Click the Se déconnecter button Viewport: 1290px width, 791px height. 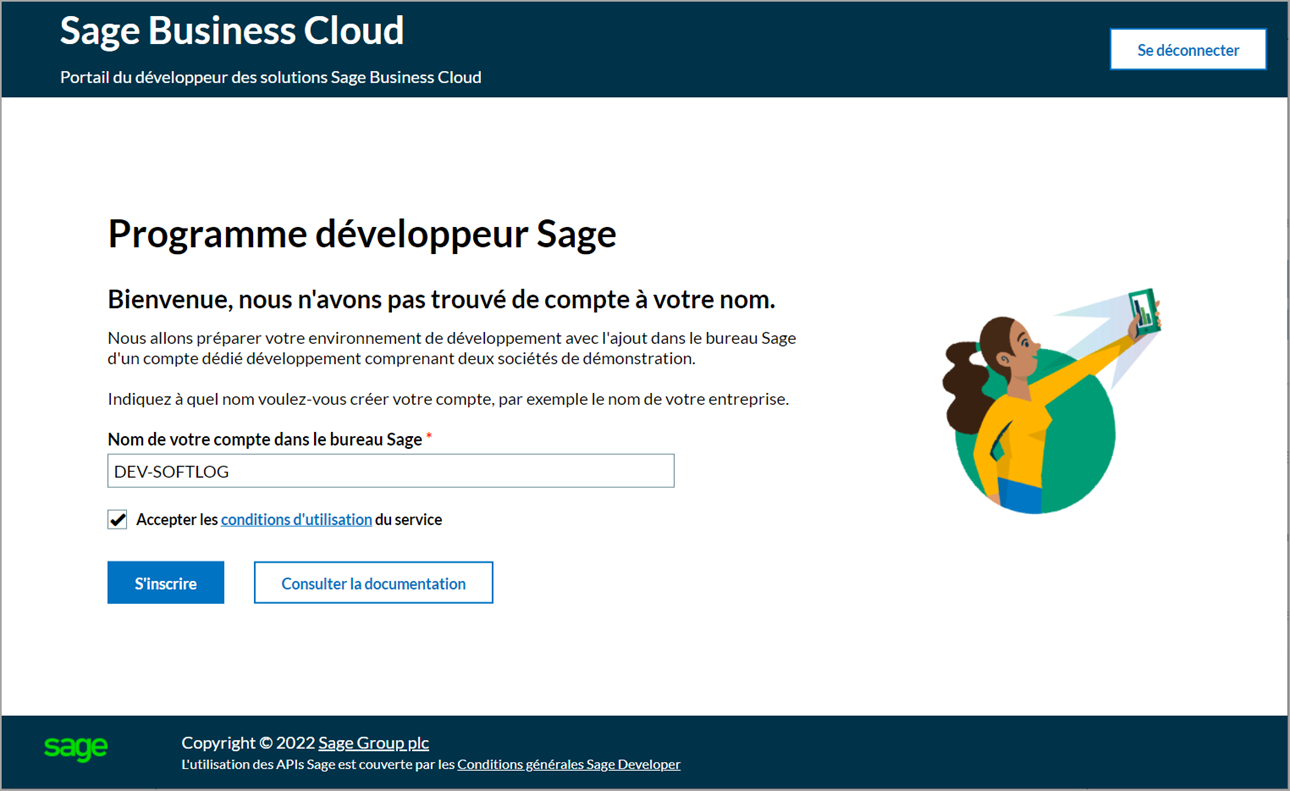point(1188,50)
